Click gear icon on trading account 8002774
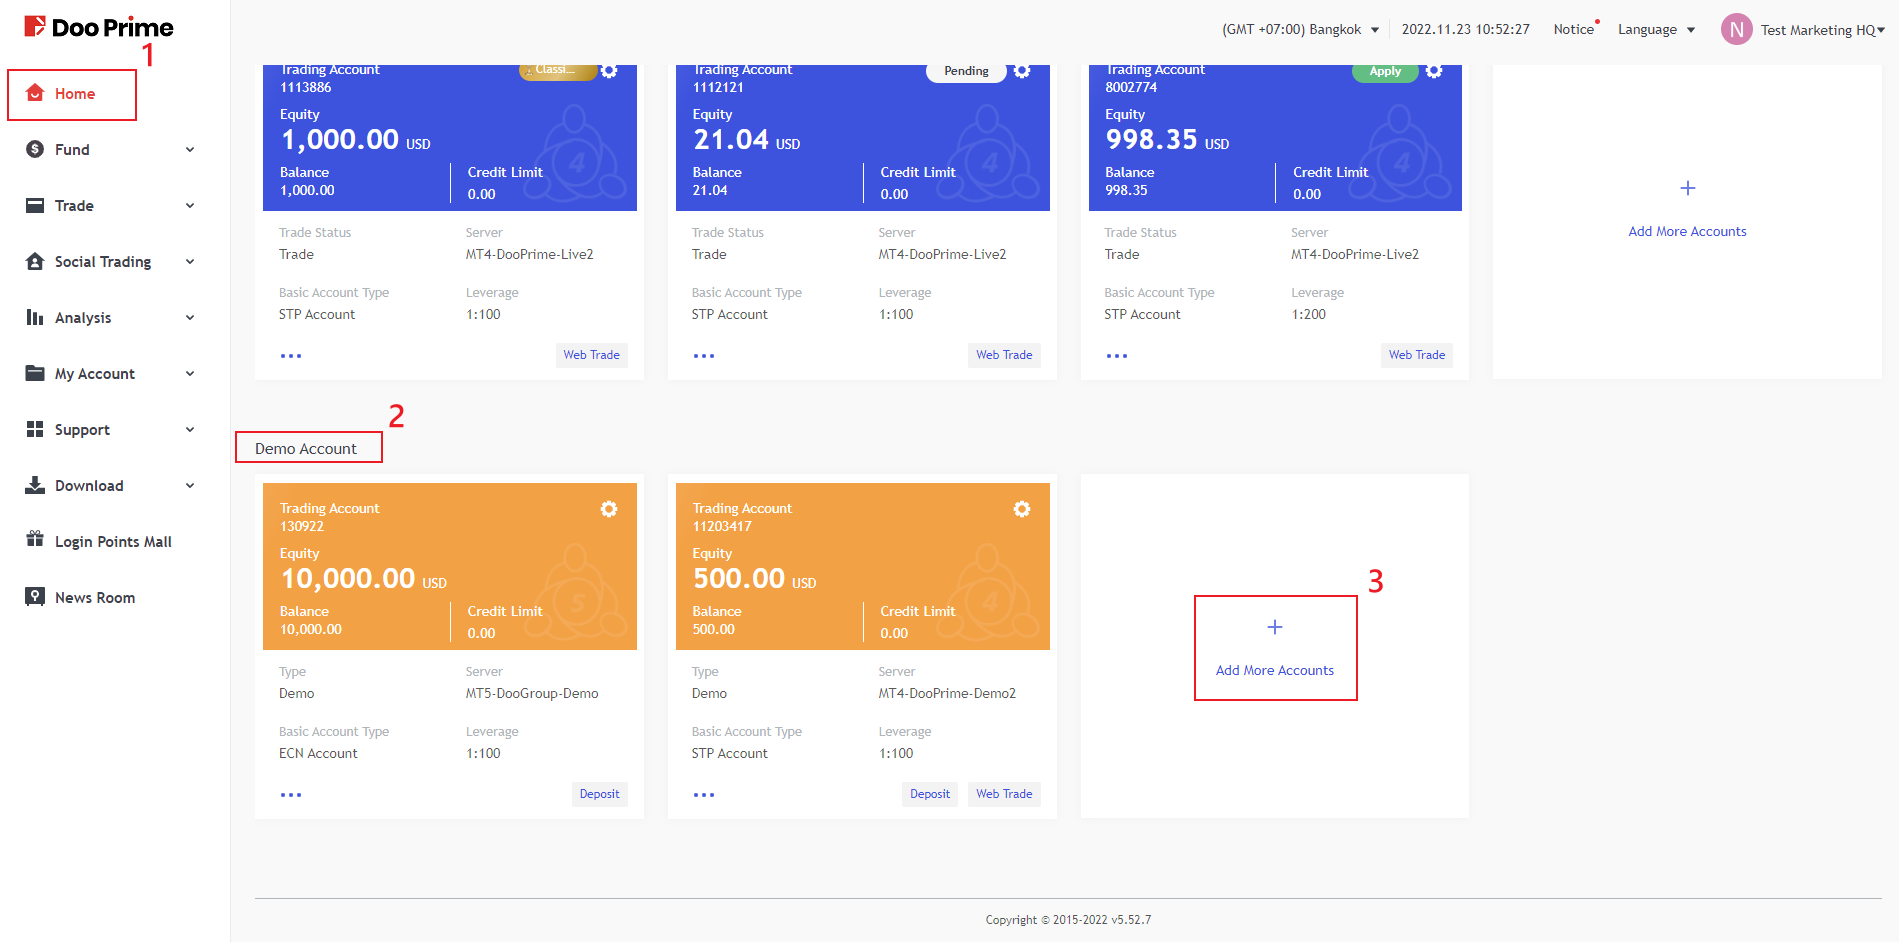Viewport: 1899px width, 942px height. click(x=1434, y=71)
